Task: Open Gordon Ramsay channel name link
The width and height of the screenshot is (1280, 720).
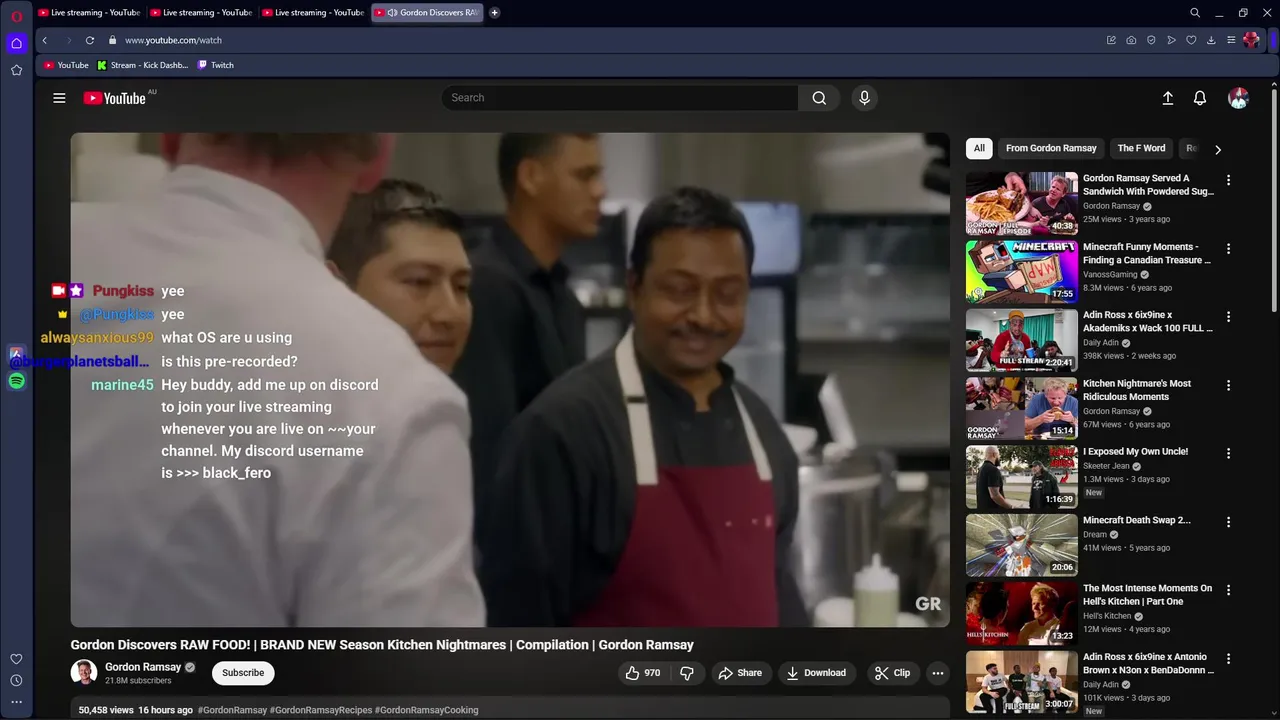Action: click(x=143, y=667)
